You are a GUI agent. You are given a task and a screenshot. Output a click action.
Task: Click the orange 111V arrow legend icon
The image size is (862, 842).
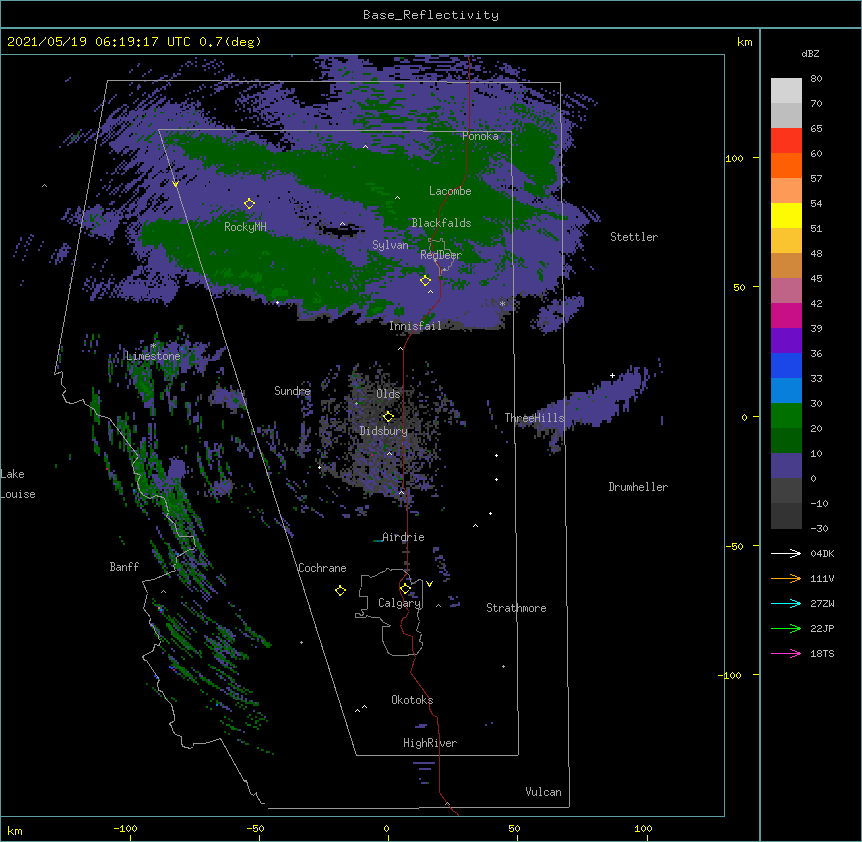pos(786,578)
